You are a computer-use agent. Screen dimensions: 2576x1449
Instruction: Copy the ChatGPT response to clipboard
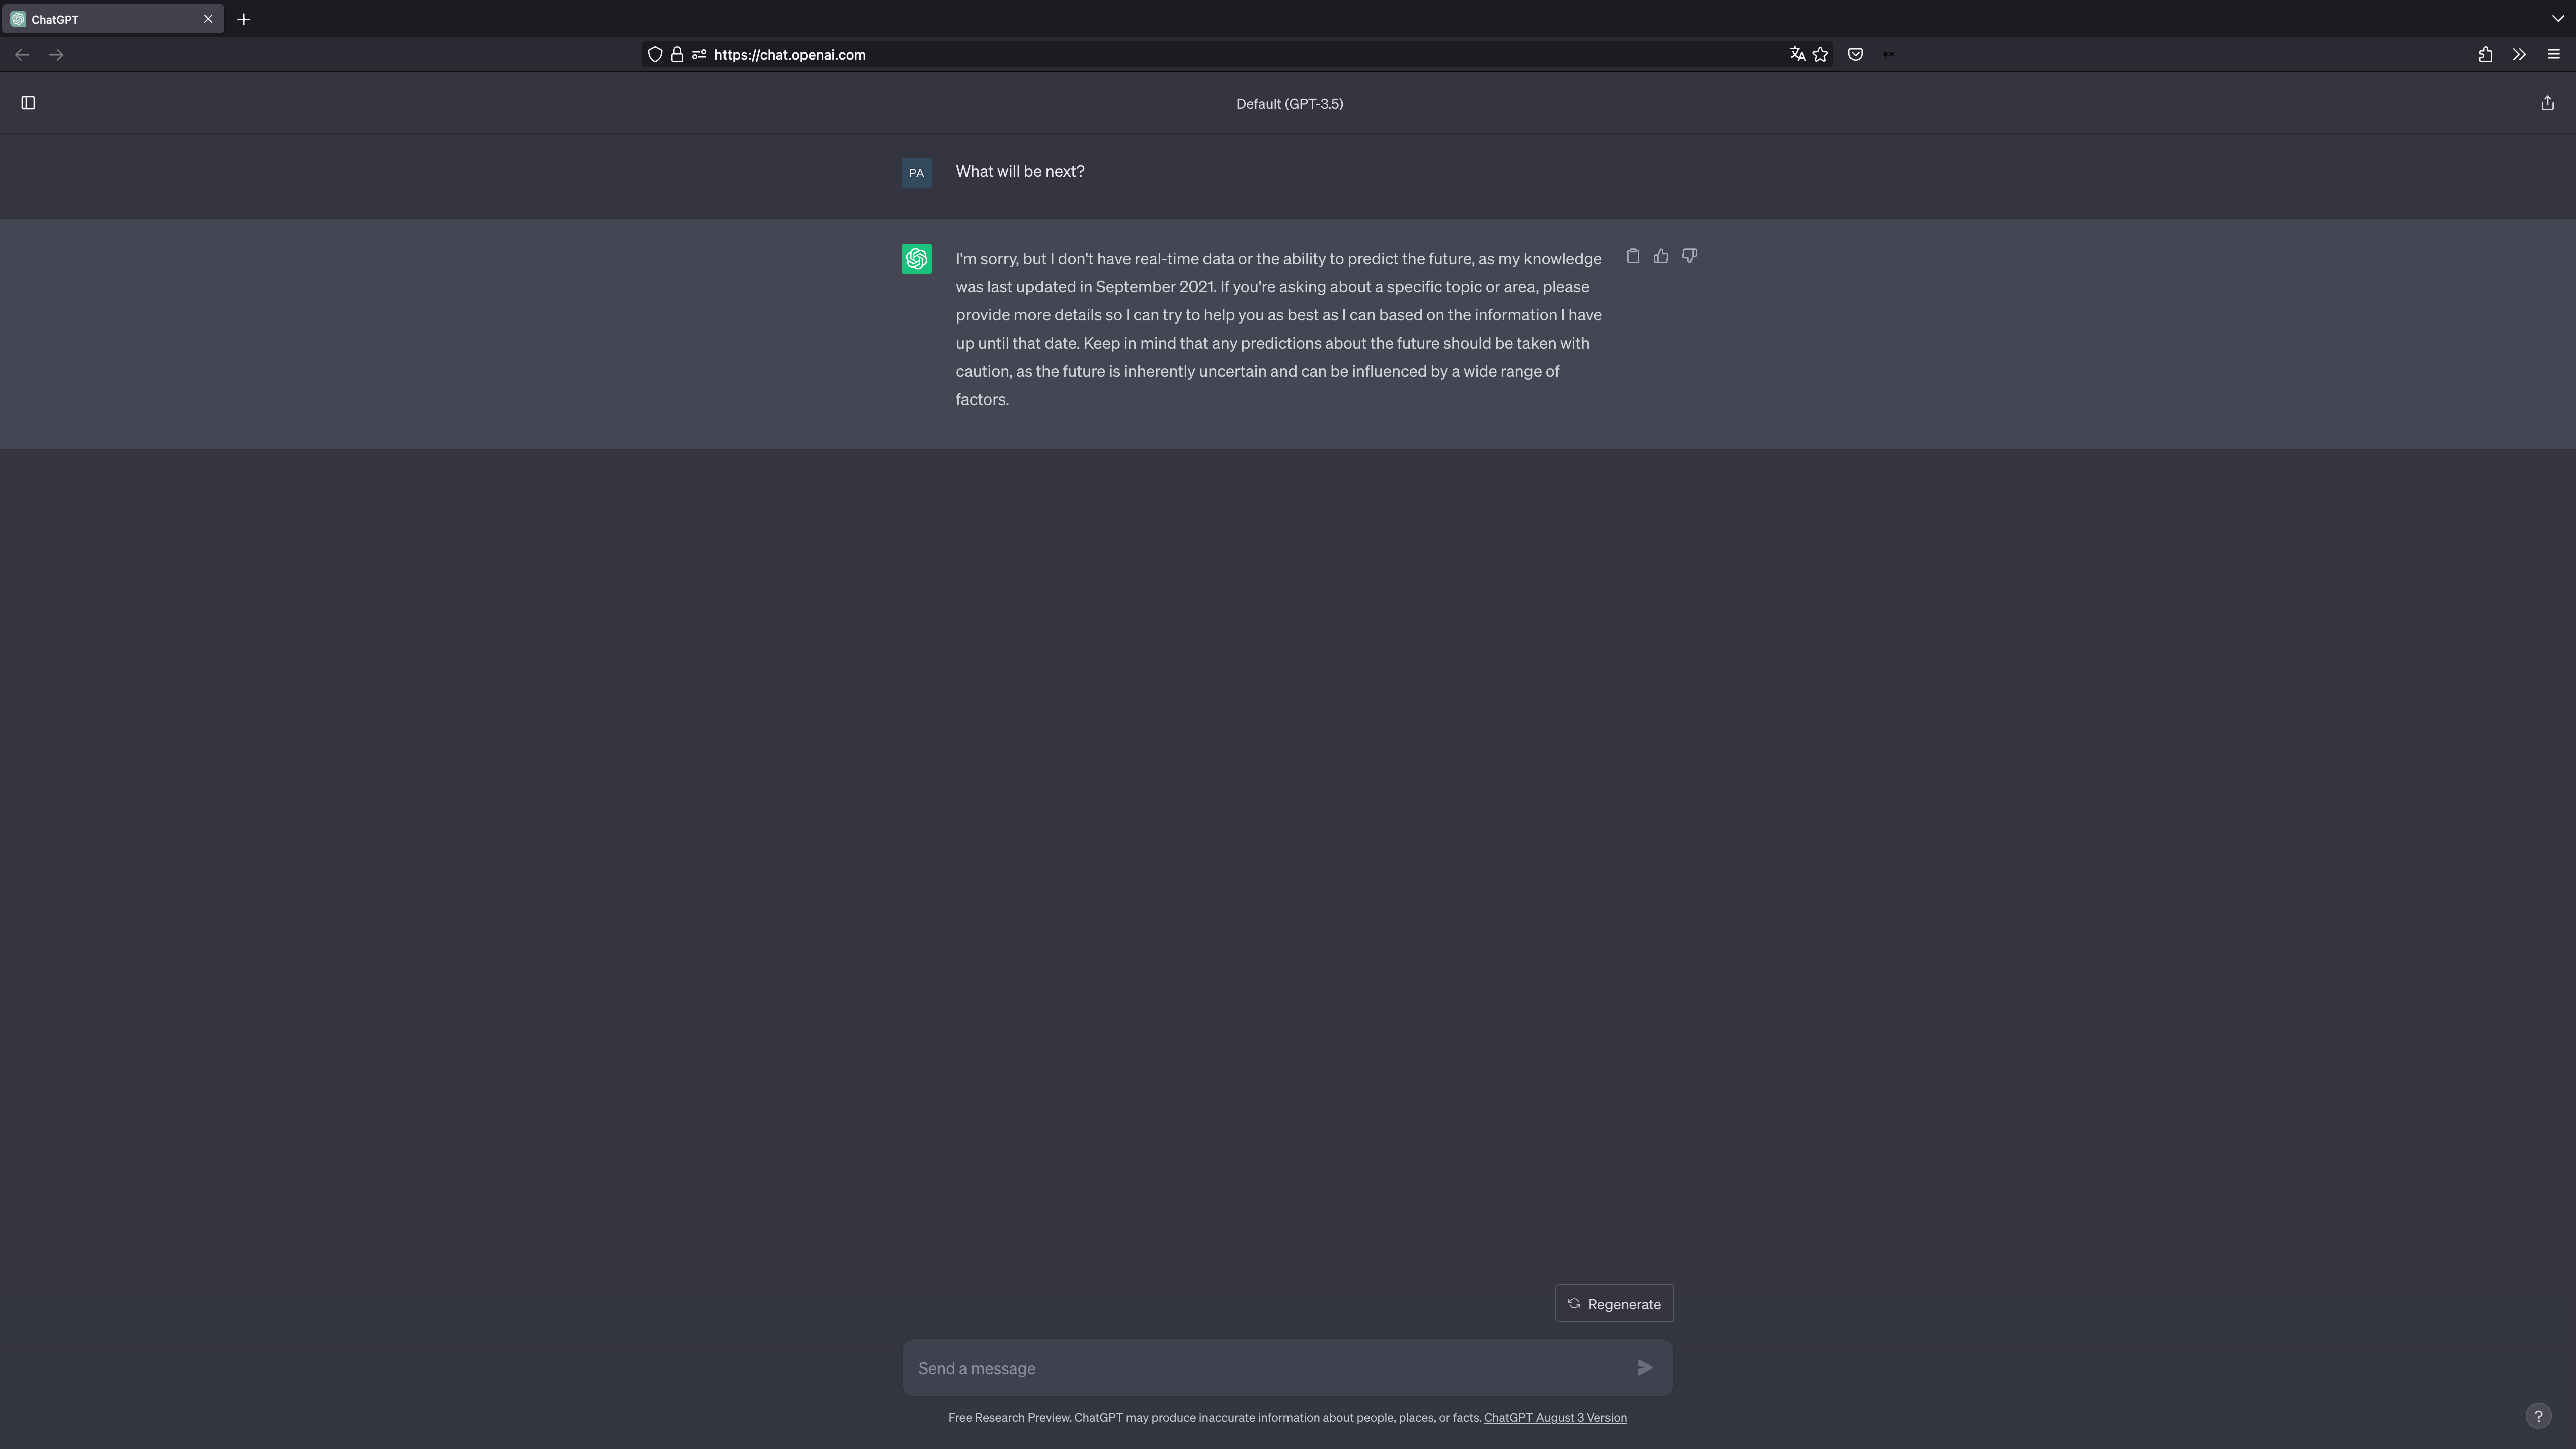coord(1633,256)
